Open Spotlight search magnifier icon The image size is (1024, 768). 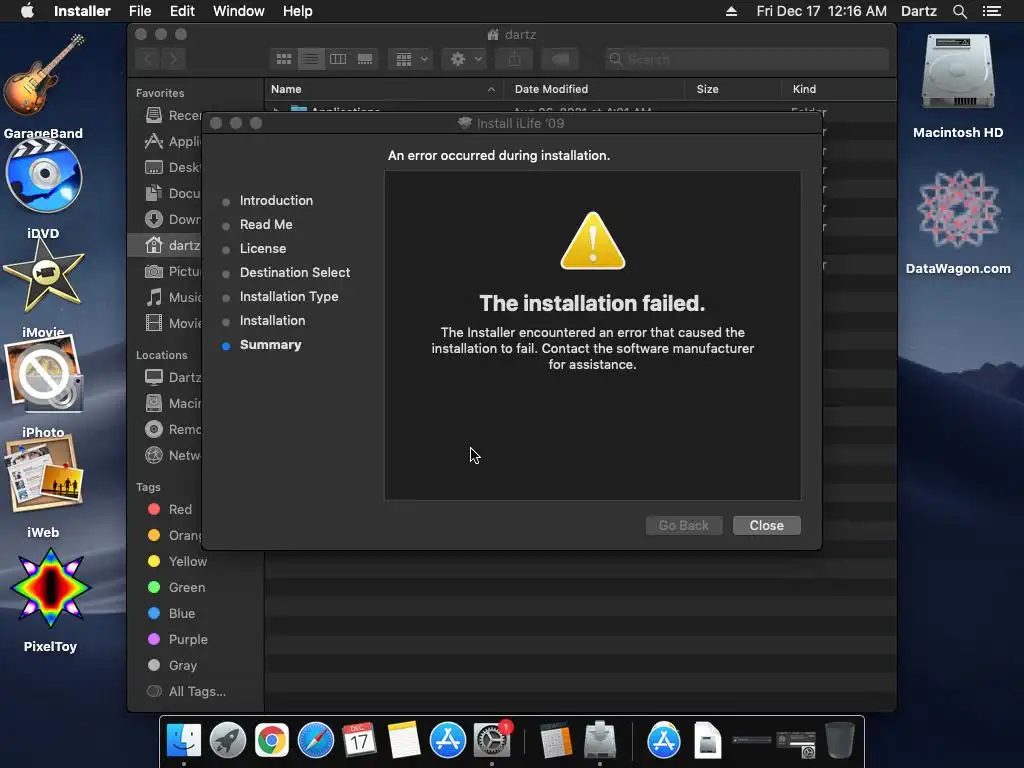tap(959, 11)
